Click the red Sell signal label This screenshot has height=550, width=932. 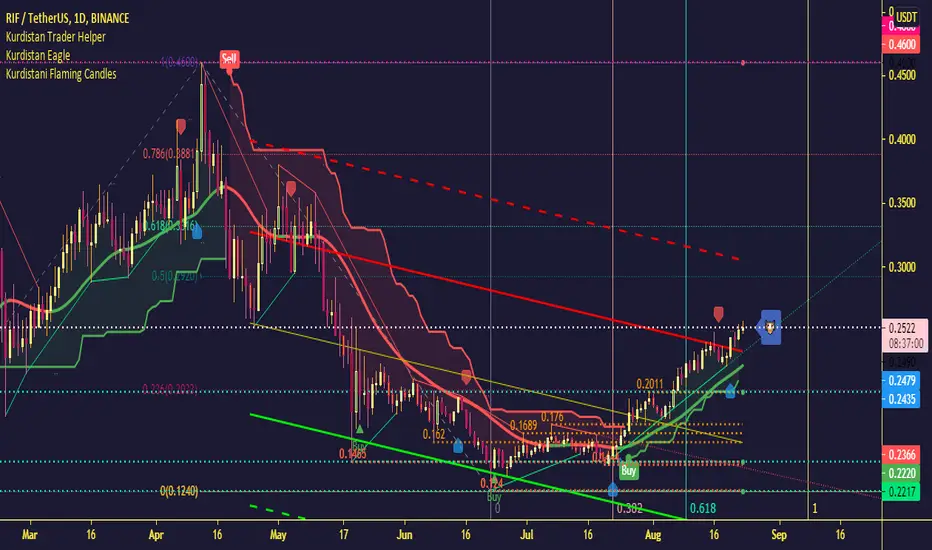click(229, 59)
